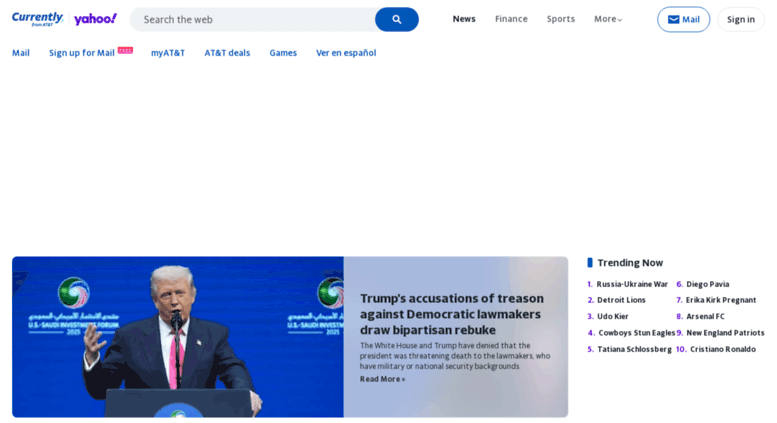The image size is (777, 423).
Task: Open the Mail link in the sub-navigation
Action: tap(21, 53)
